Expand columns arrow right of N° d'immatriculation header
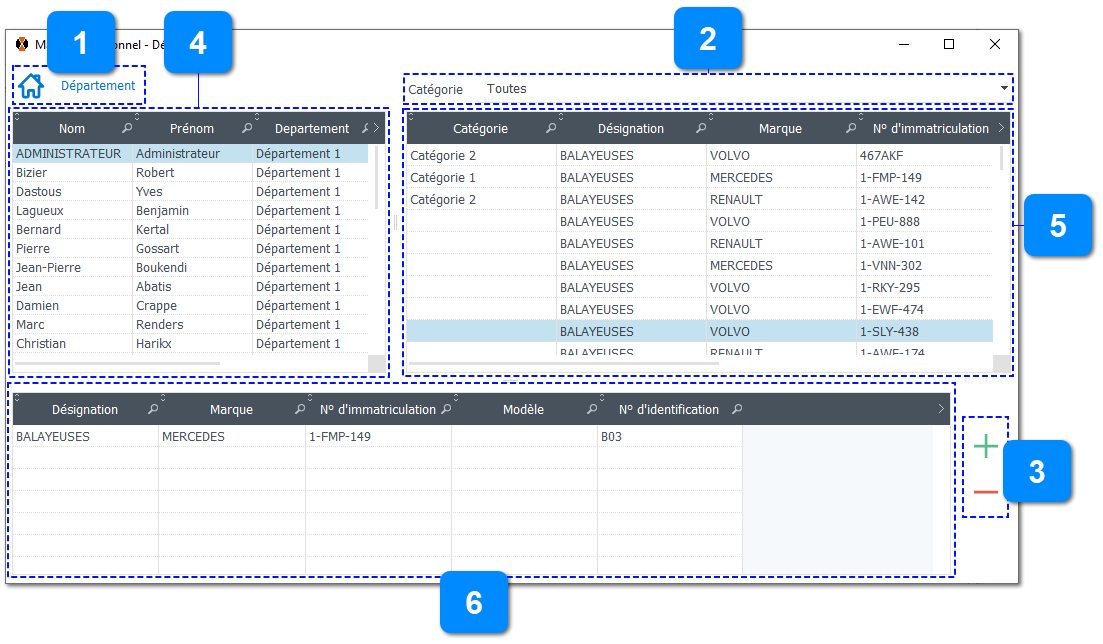The width and height of the screenshot is (1103, 644). point(1001,129)
